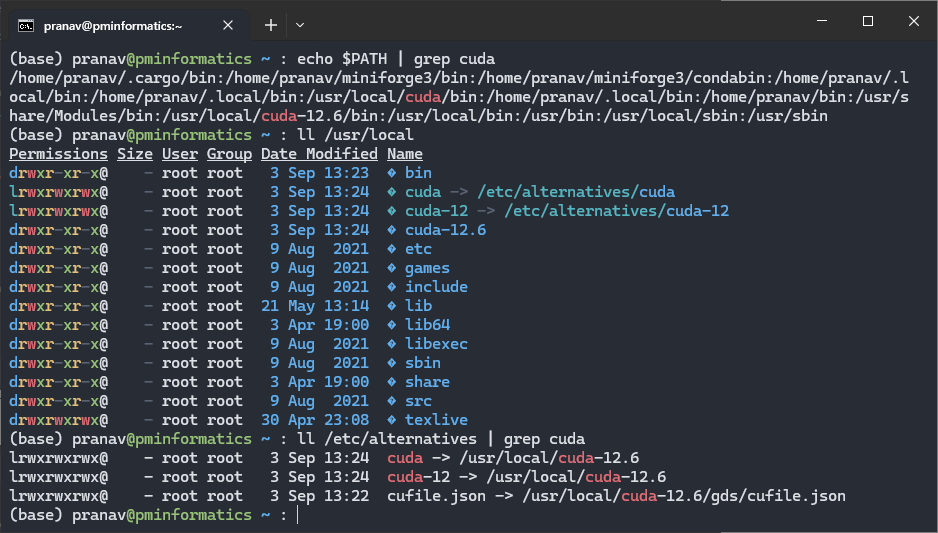The width and height of the screenshot is (938, 533).
Task: Click the folder icon beside games
Action: 391,268
